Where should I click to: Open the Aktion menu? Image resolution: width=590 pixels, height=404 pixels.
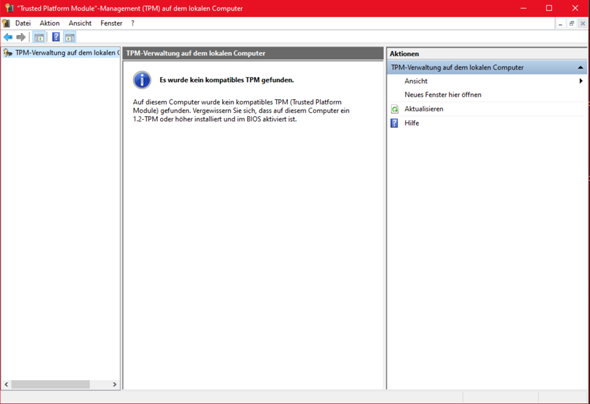pos(50,23)
